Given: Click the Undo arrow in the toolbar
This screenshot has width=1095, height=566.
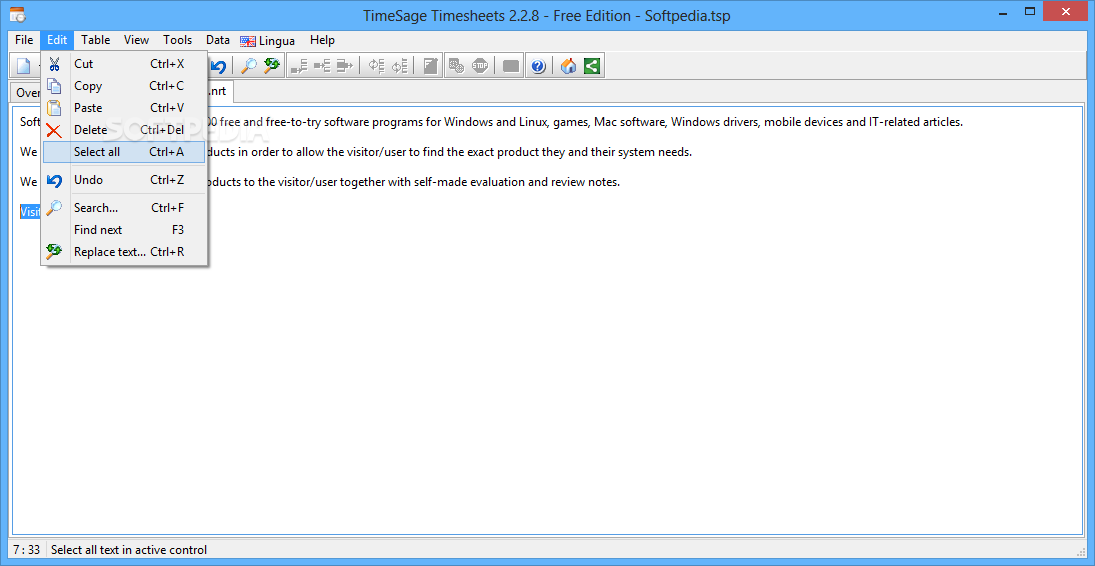Looking at the screenshot, I should (219, 66).
